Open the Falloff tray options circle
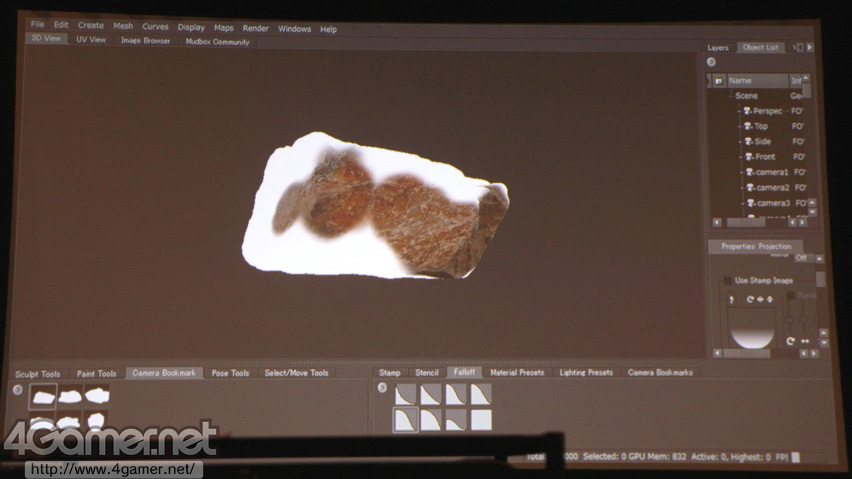The image size is (852, 479). [x=382, y=387]
